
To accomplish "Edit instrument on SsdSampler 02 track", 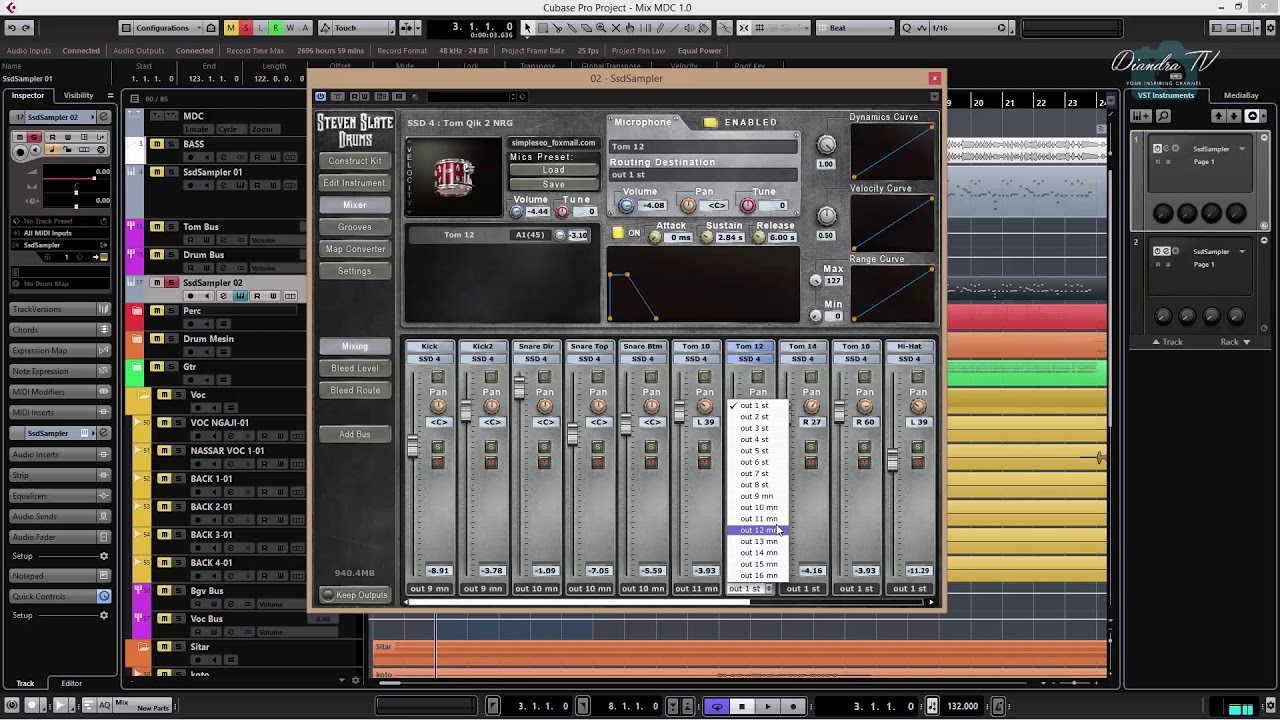I will point(240,297).
